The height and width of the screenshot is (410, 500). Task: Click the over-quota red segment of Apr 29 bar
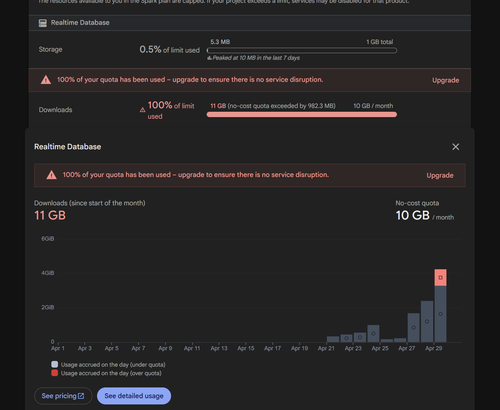pos(440,277)
